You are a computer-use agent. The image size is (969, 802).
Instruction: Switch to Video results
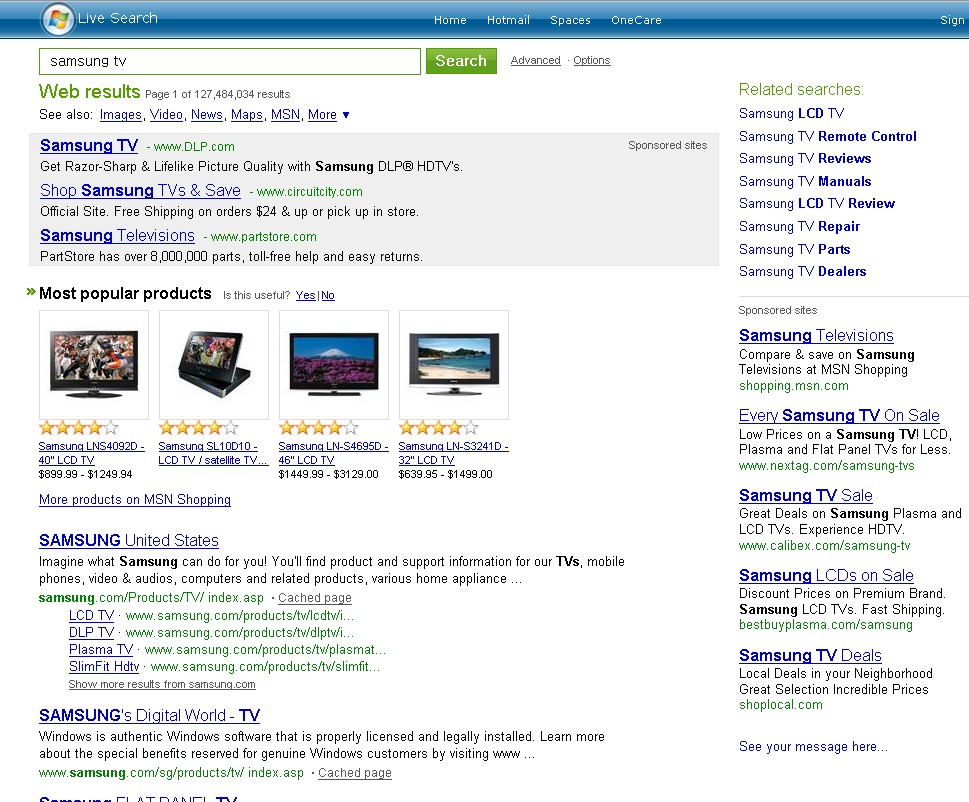[166, 115]
